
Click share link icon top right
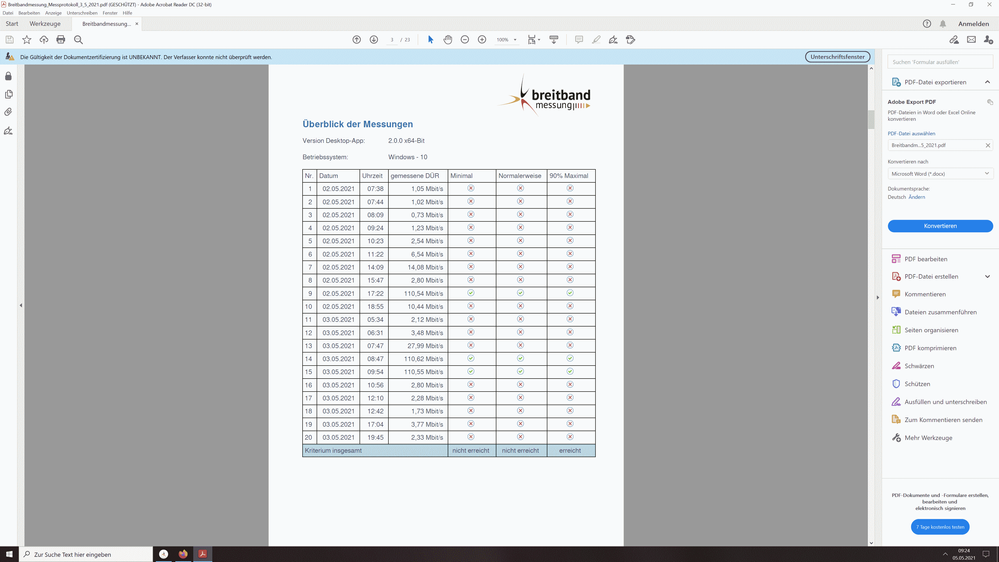click(x=954, y=40)
